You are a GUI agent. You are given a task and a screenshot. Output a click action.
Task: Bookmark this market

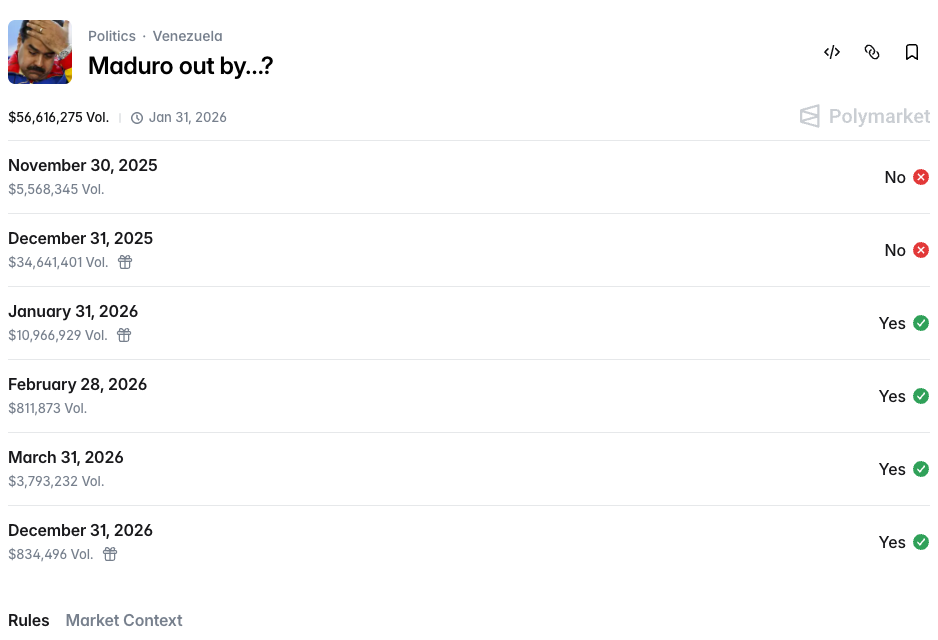(x=912, y=52)
